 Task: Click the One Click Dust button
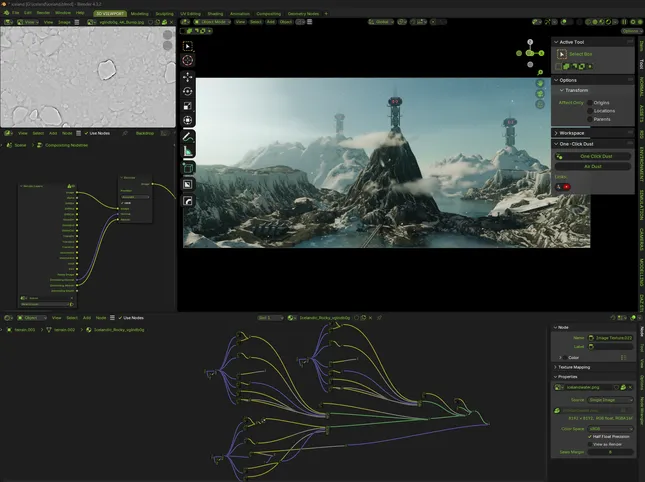pyautogui.click(x=593, y=156)
